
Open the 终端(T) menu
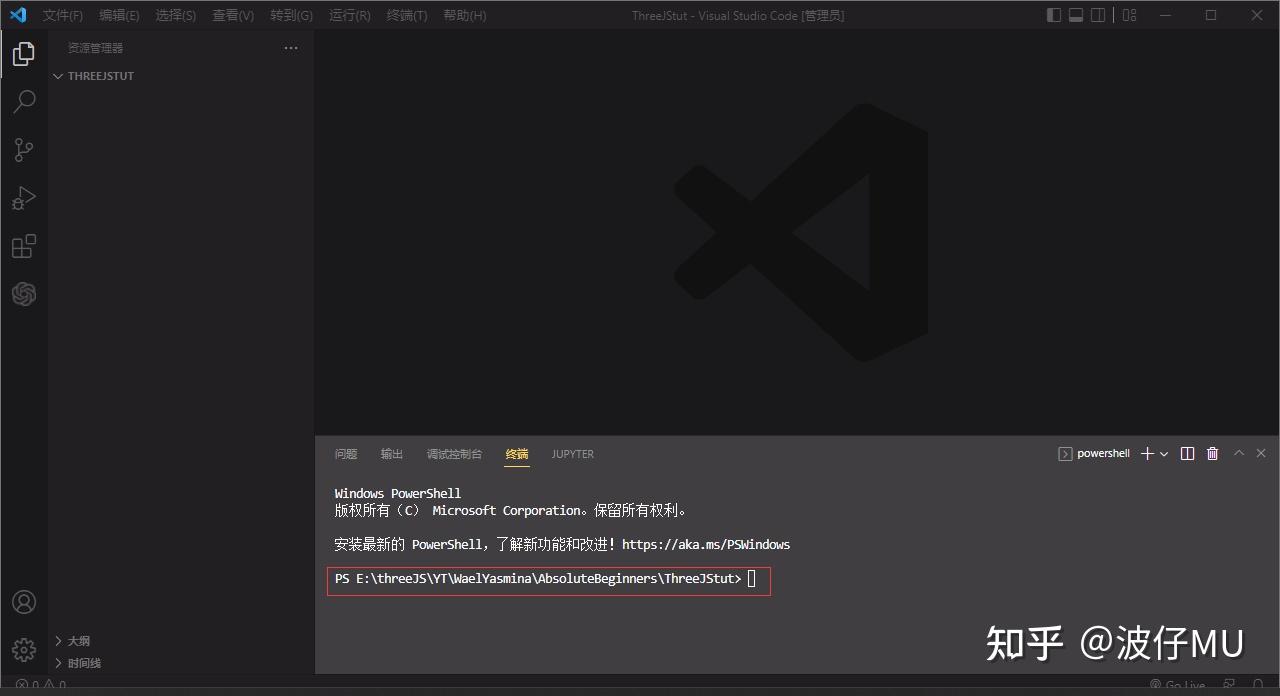tap(405, 15)
